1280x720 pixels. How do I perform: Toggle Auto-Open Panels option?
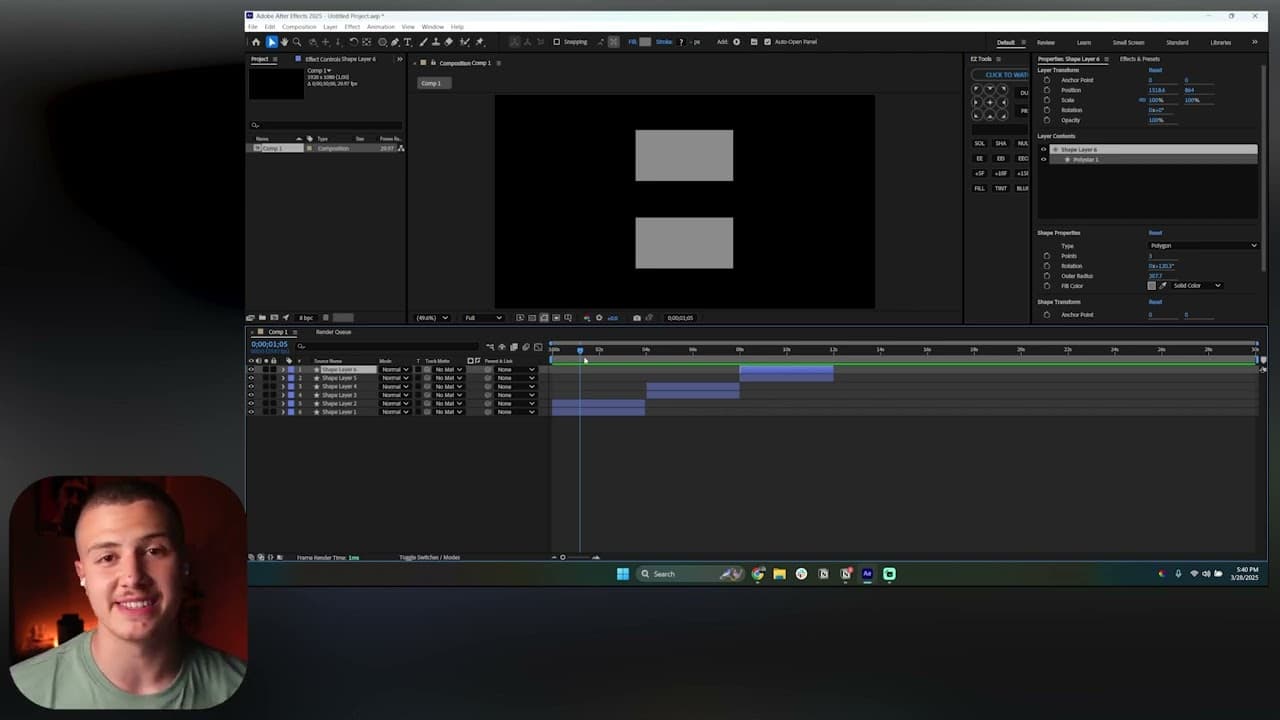[769, 42]
